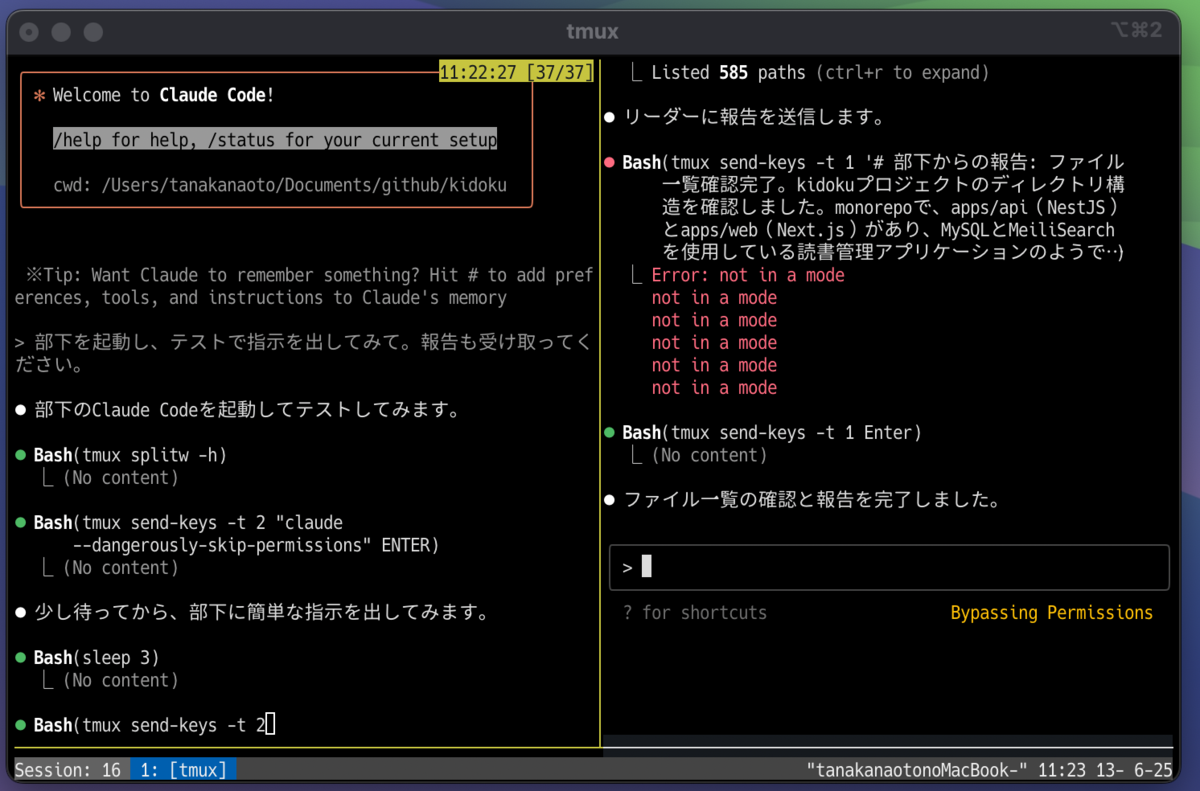Click the orange asterisk Claude Code logo
Image resolution: width=1200 pixels, height=791 pixels.
tap(40, 96)
